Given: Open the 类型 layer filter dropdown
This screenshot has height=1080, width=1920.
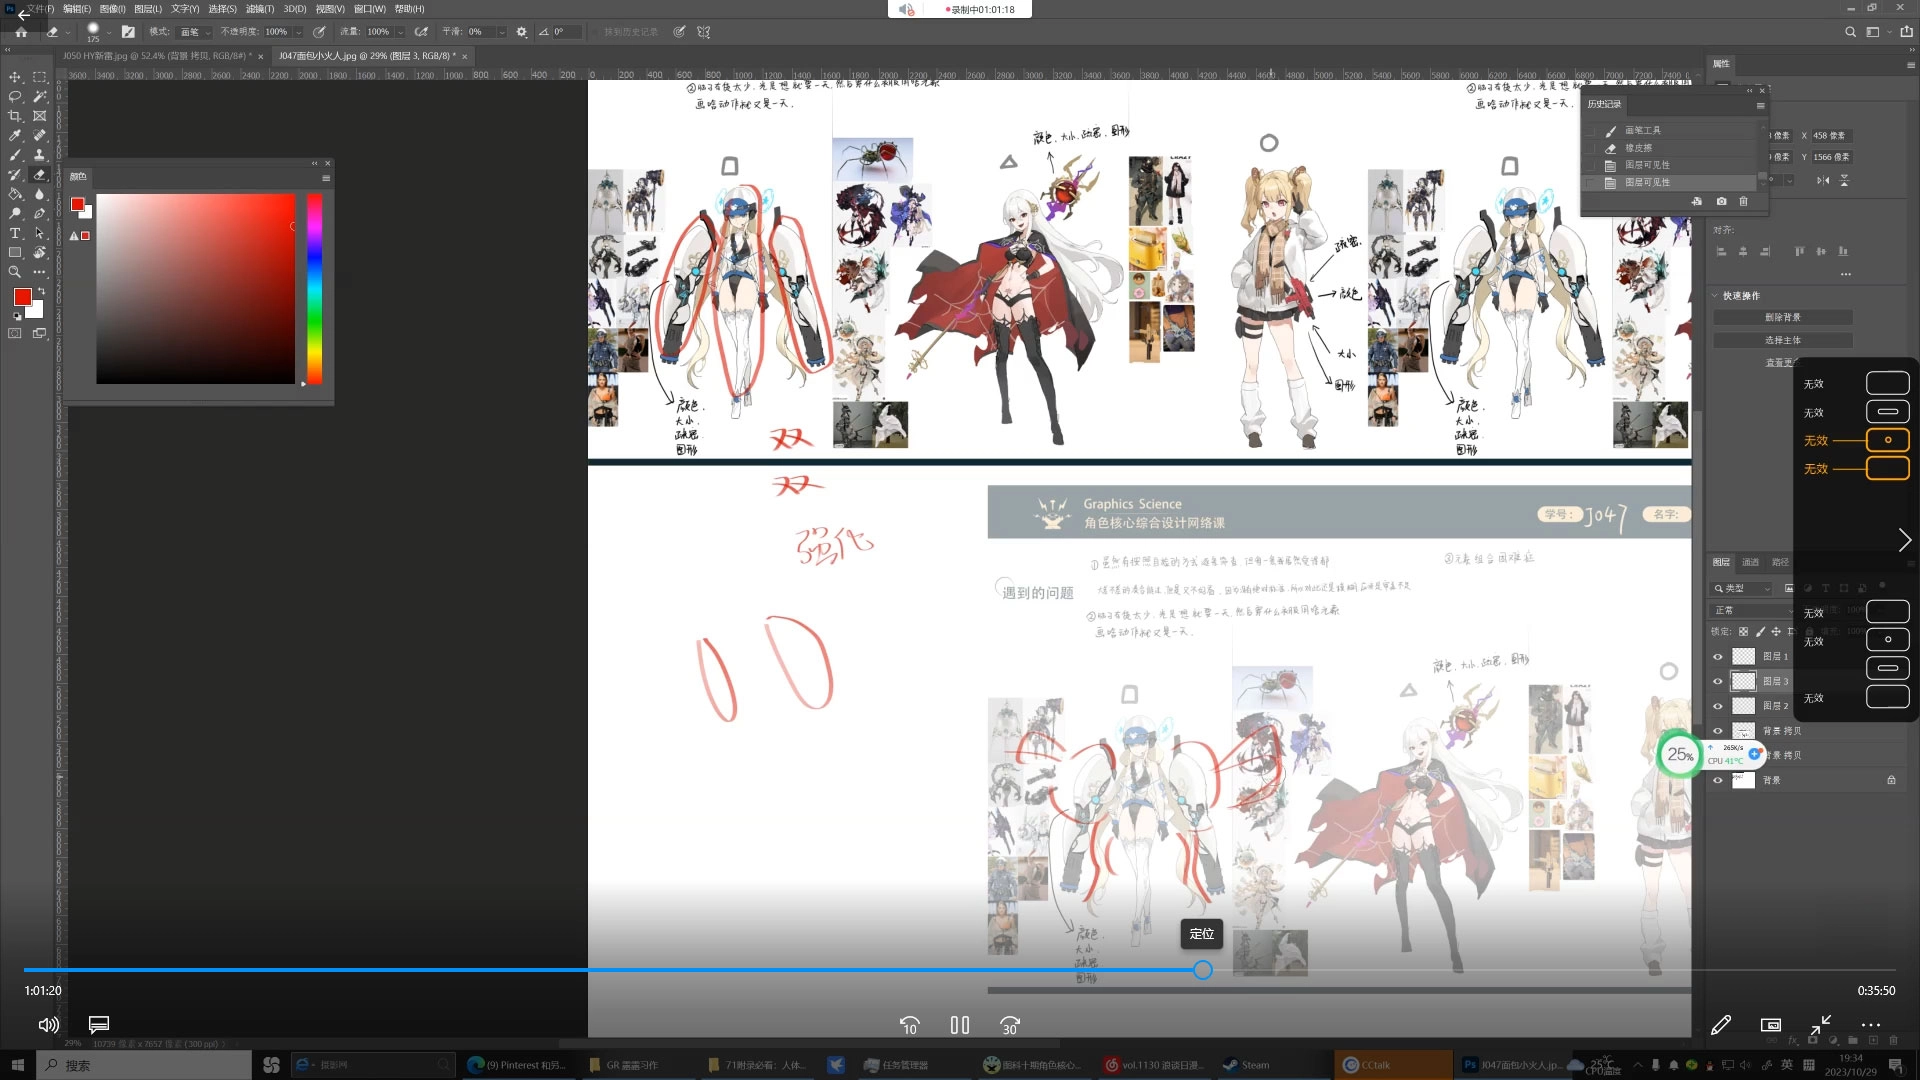Looking at the screenshot, I should [1742, 588].
